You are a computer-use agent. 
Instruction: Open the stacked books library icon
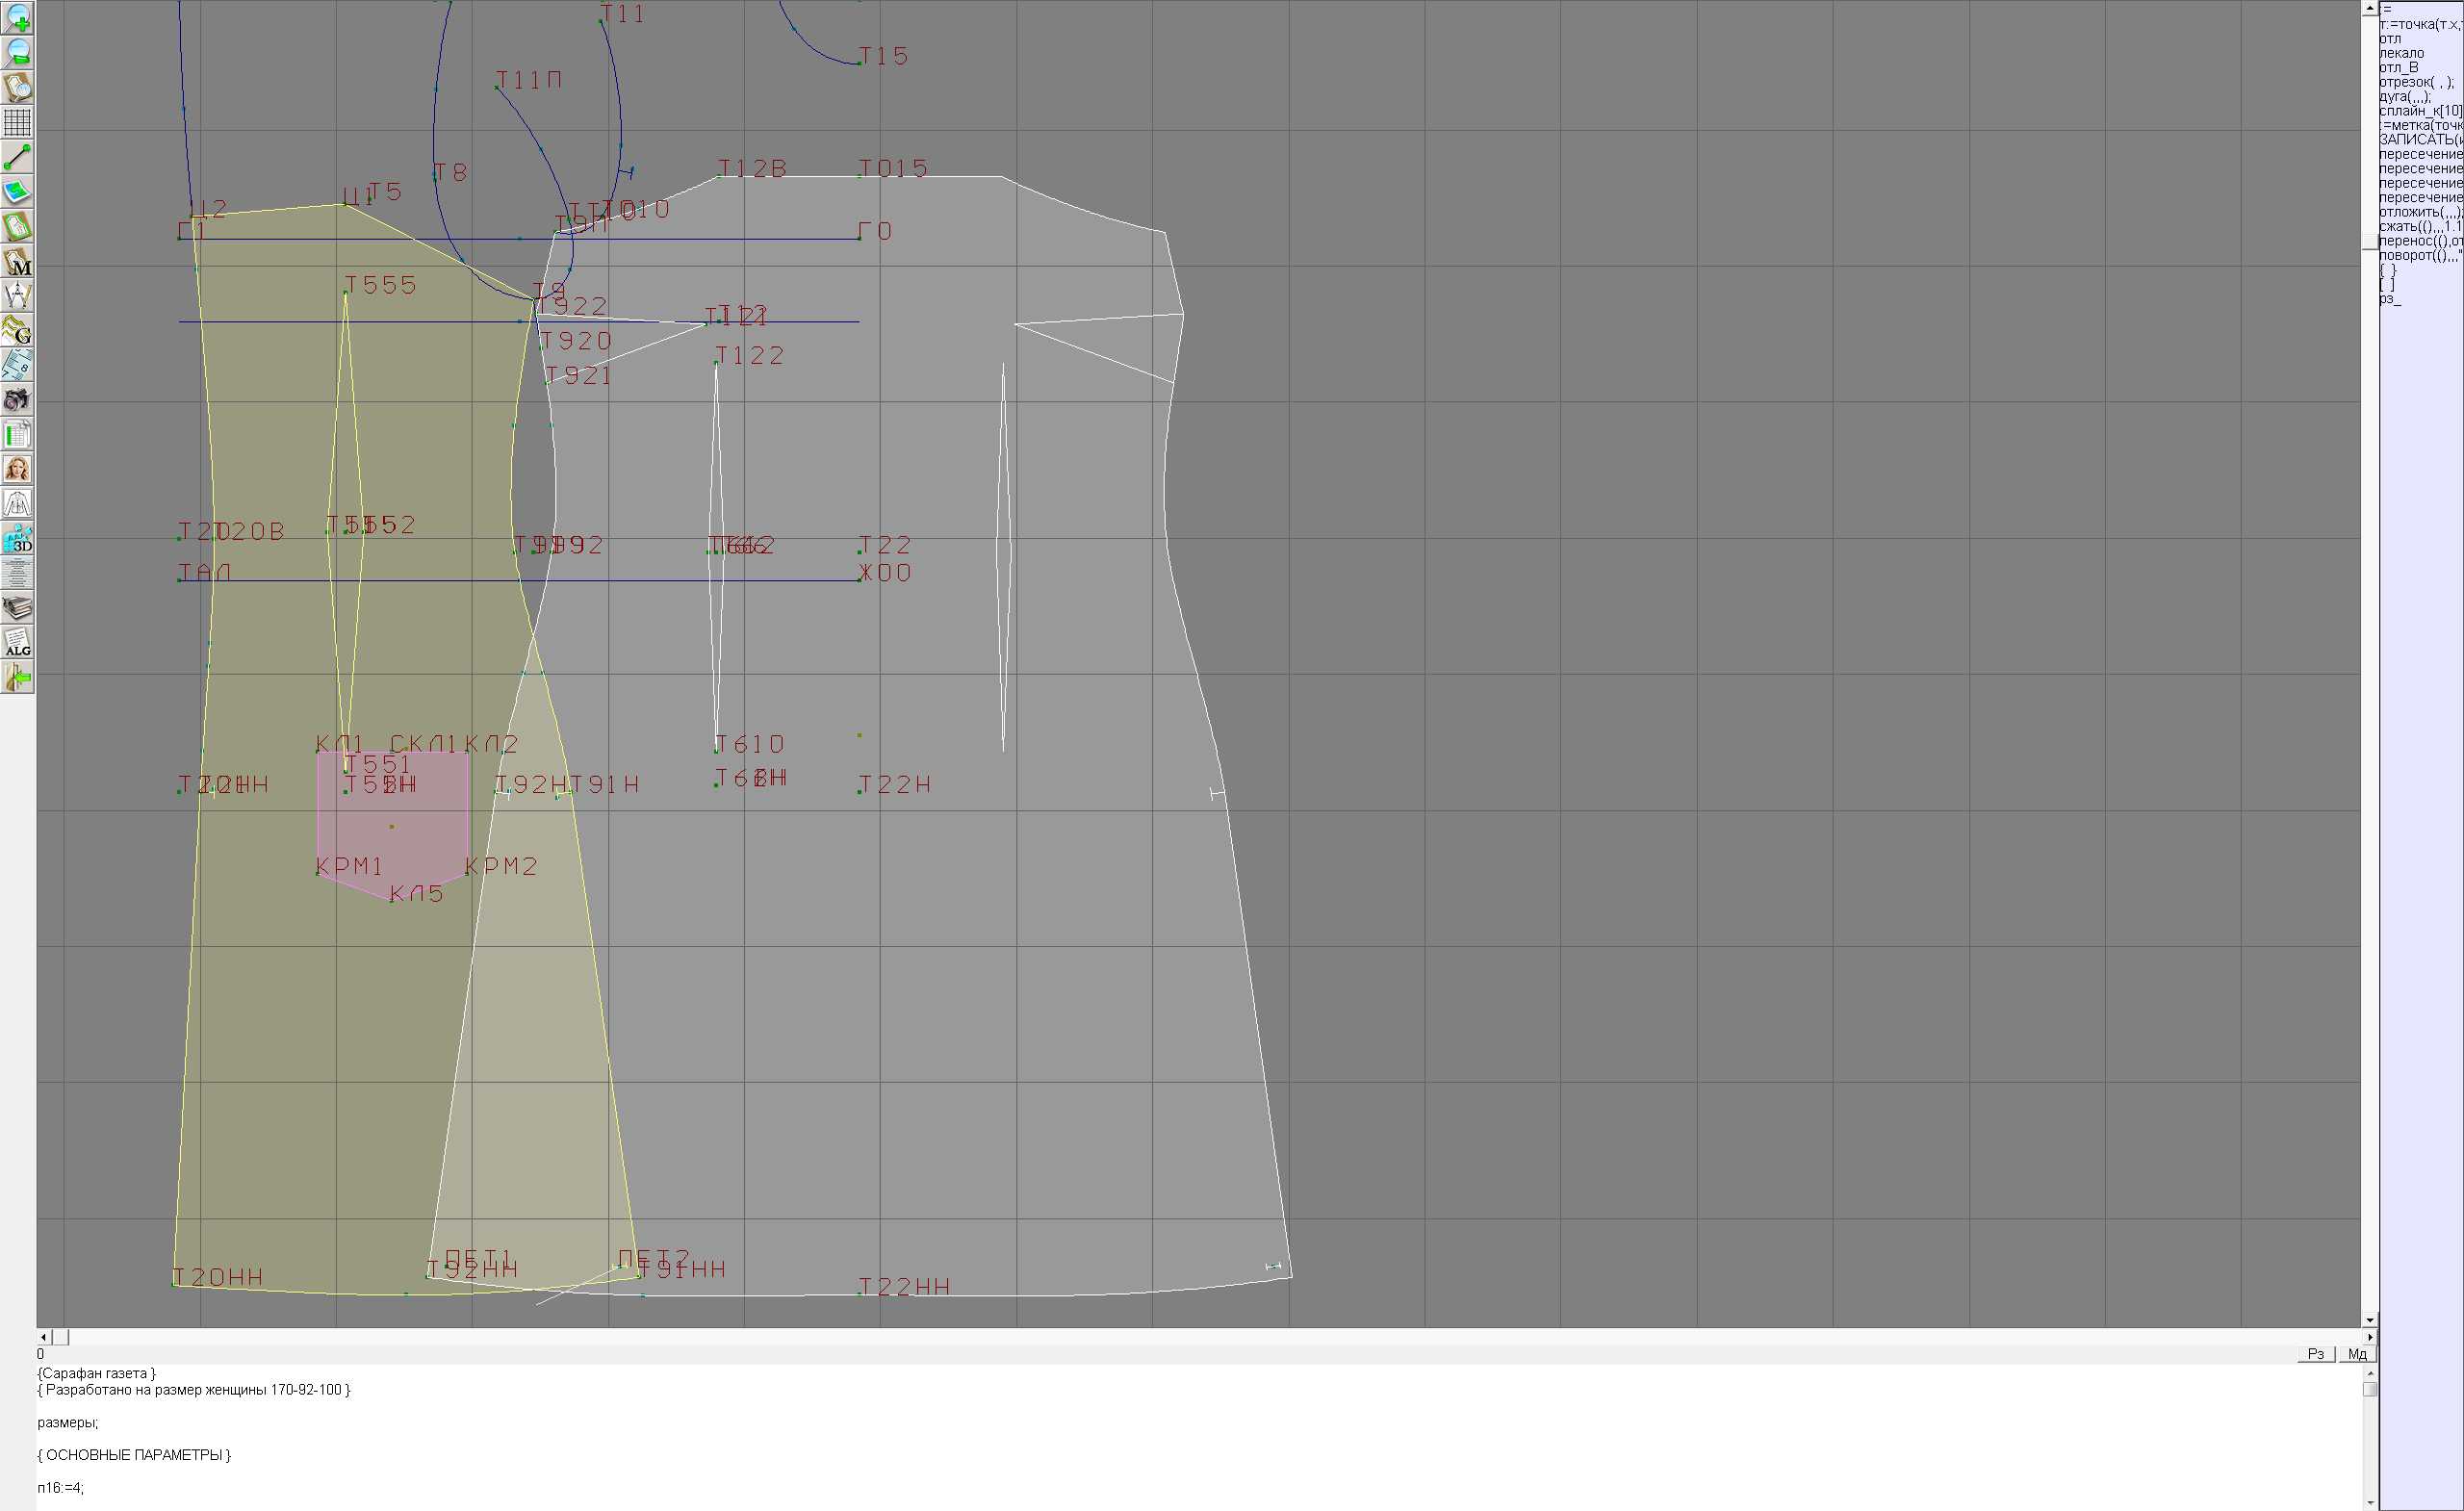click(x=17, y=608)
